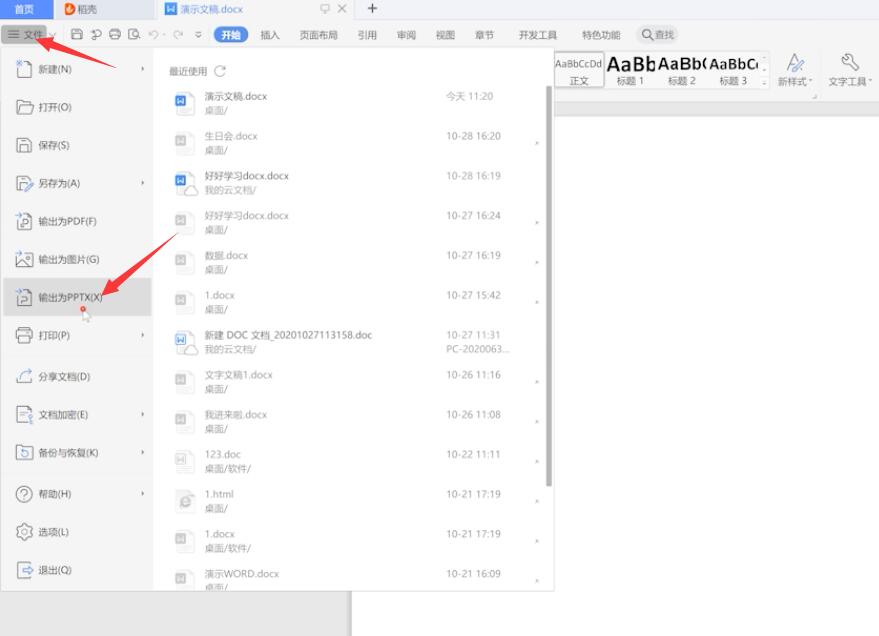The width and height of the screenshot is (879, 636).
Task: Expand the 新建(N) submenu arrow
Action: [x=142, y=69]
